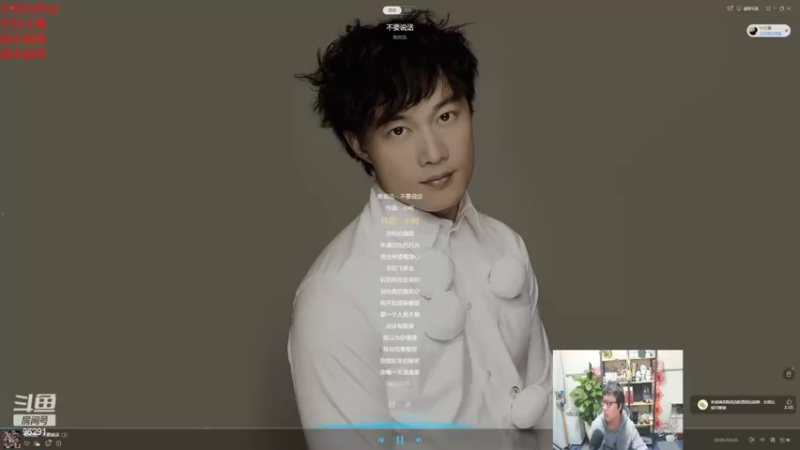Click the text label in top-right toolbar

point(751,9)
